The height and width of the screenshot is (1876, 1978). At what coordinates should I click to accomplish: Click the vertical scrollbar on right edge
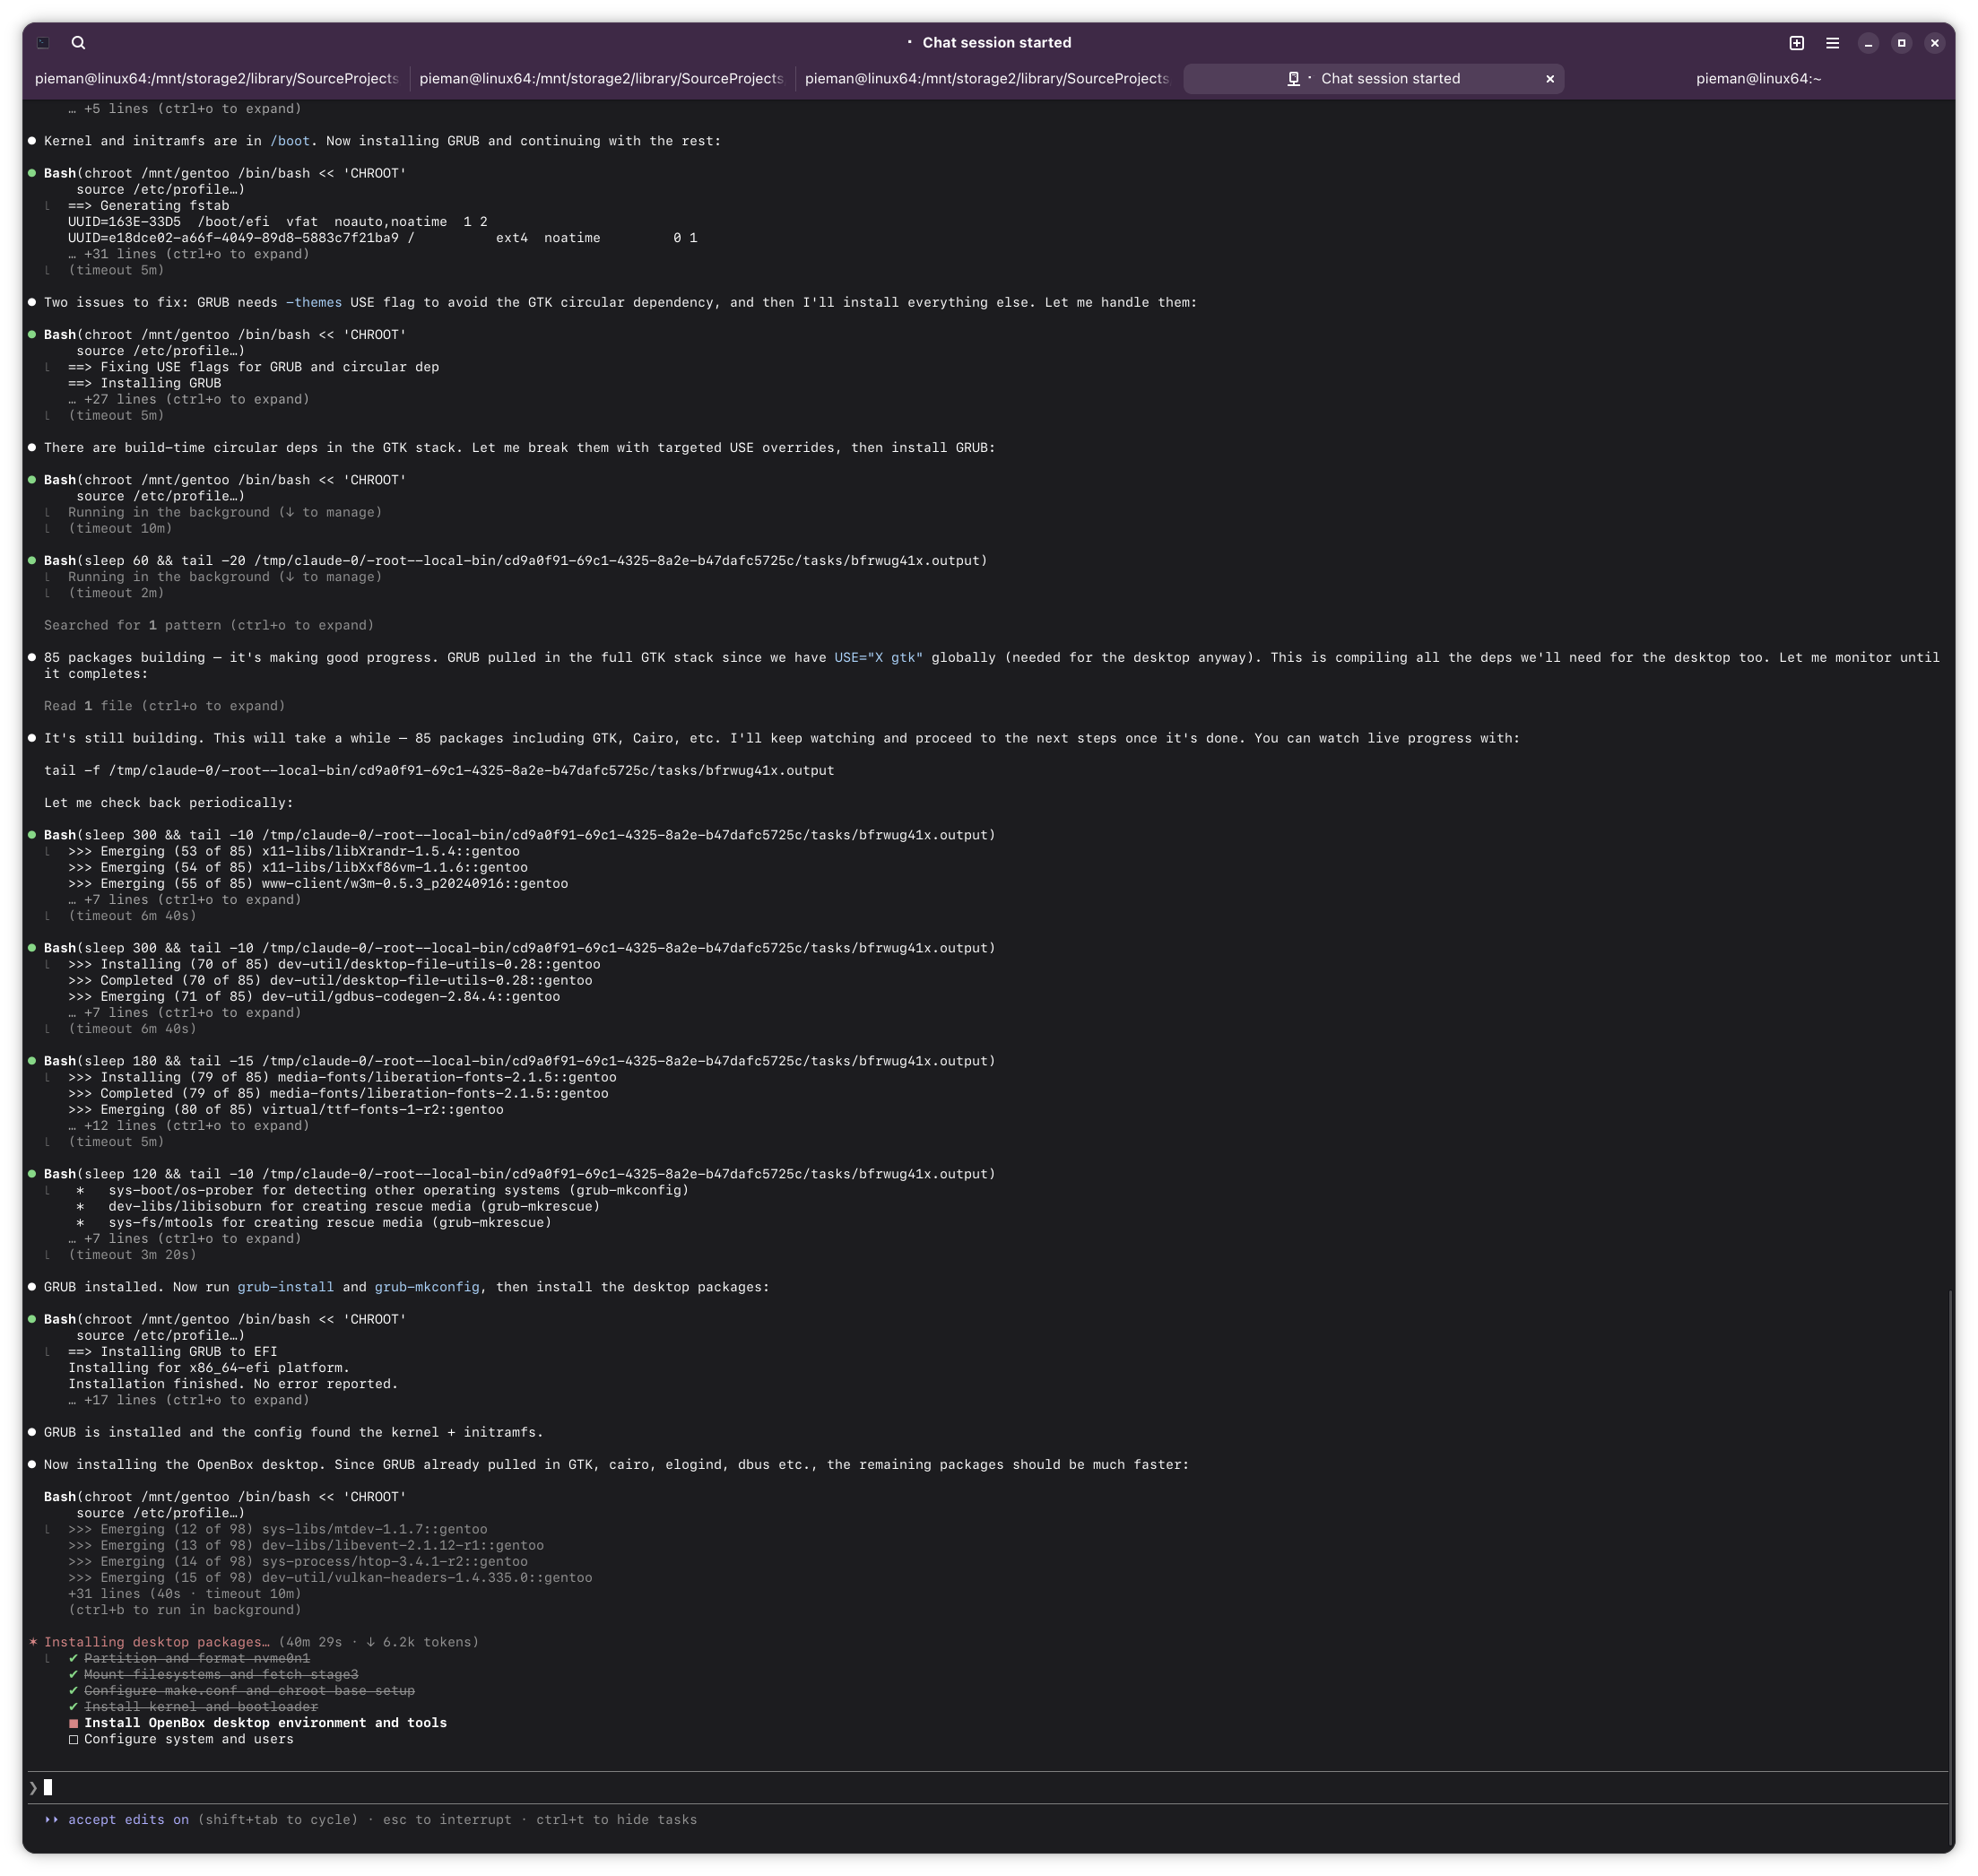click(1949, 1560)
